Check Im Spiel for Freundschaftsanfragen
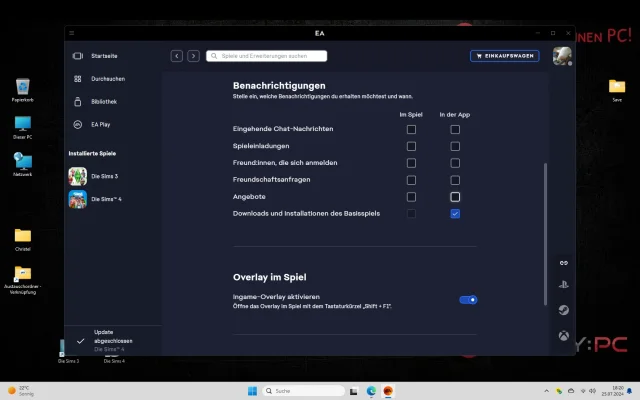This screenshot has height=400, width=640. click(x=411, y=180)
